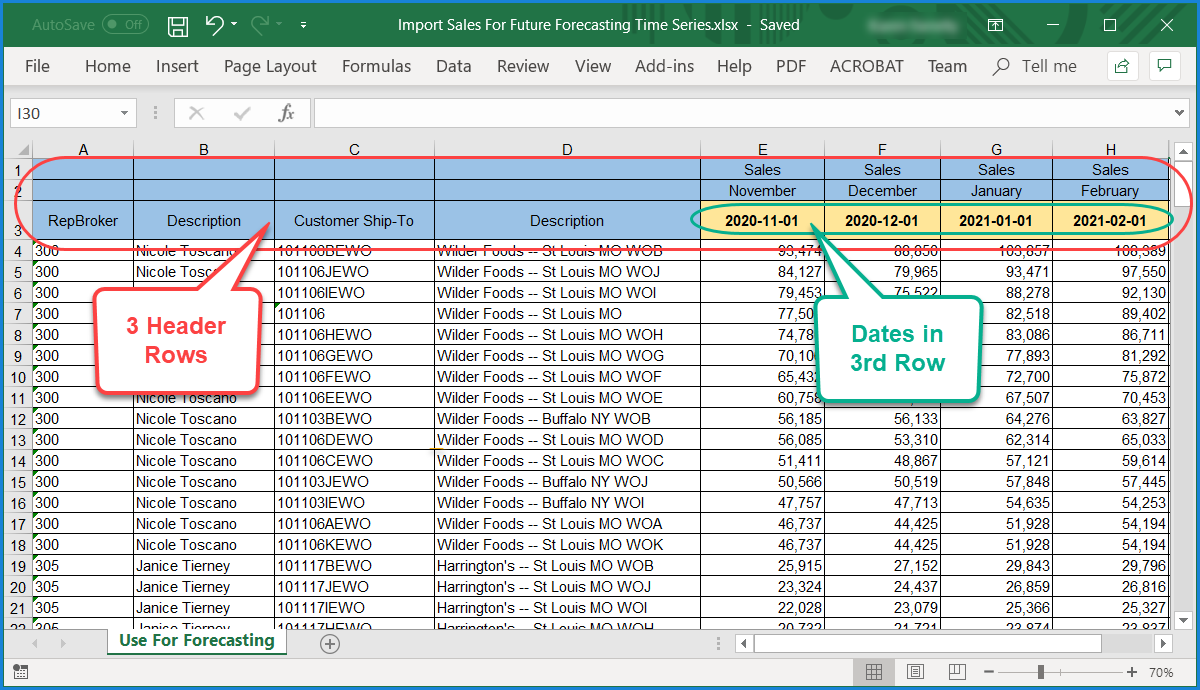Screen dimensions: 1200x690
Task: Click the zoom slider handle
Action: (1041, 672)
